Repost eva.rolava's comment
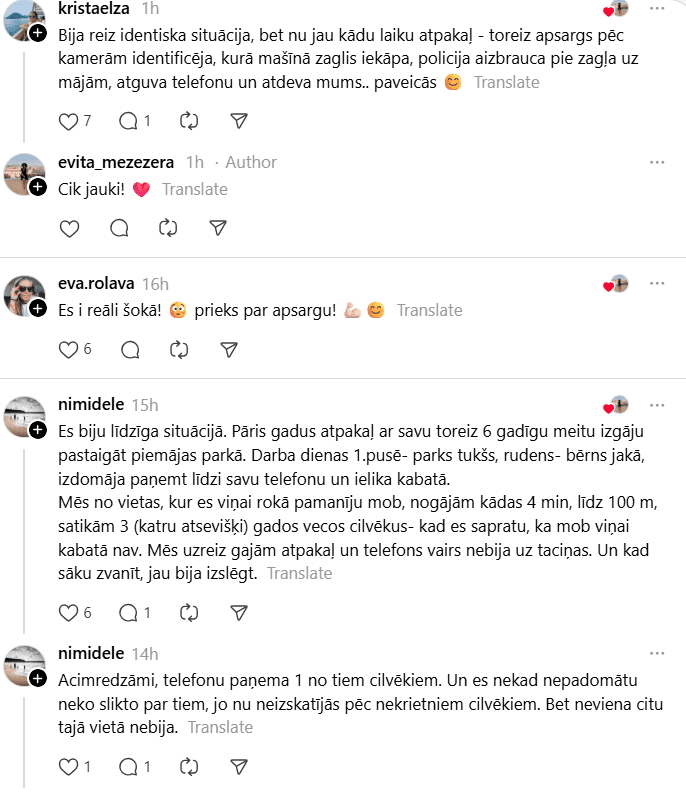The width and height of the screenshot is (686, 795). [x=179, y=349]
